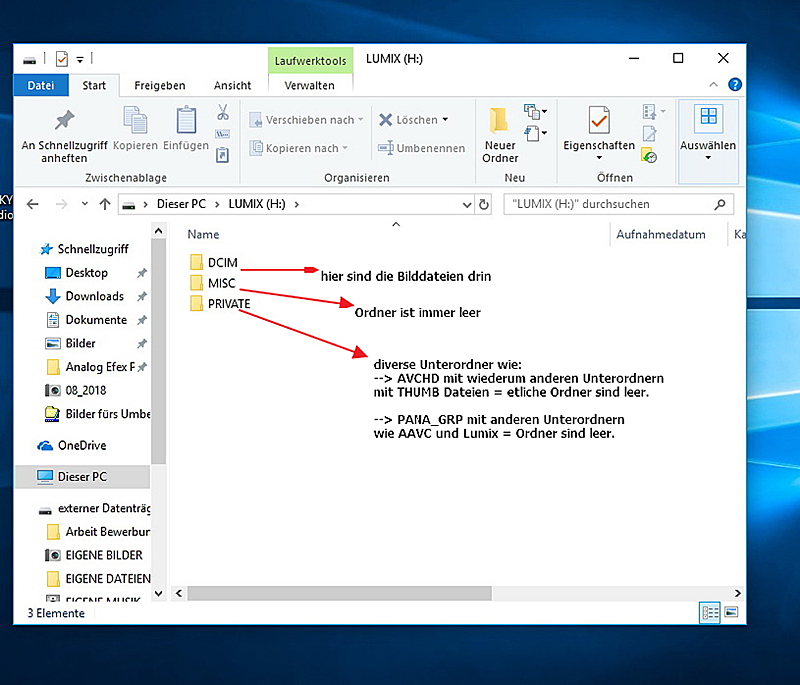Click the copy path icon below scissors
800x685 pixels.
tap(222, 134)
